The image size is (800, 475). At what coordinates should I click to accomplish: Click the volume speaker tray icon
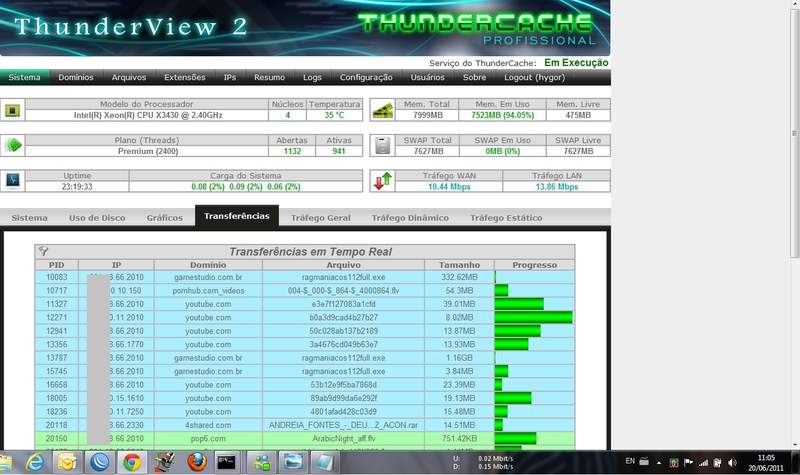pos(732,463)
